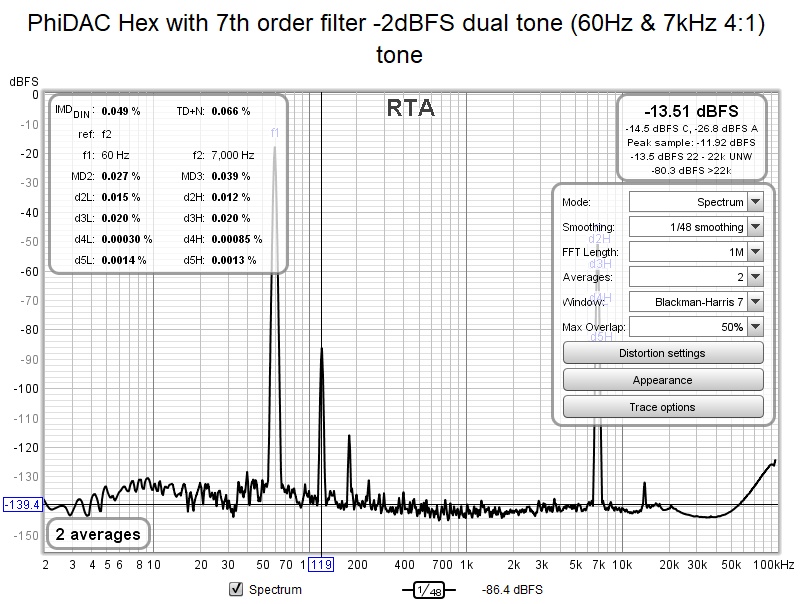Open the Window dropdown arrow
The height and width of the screenshot is (604, 800).
[756, 301]
